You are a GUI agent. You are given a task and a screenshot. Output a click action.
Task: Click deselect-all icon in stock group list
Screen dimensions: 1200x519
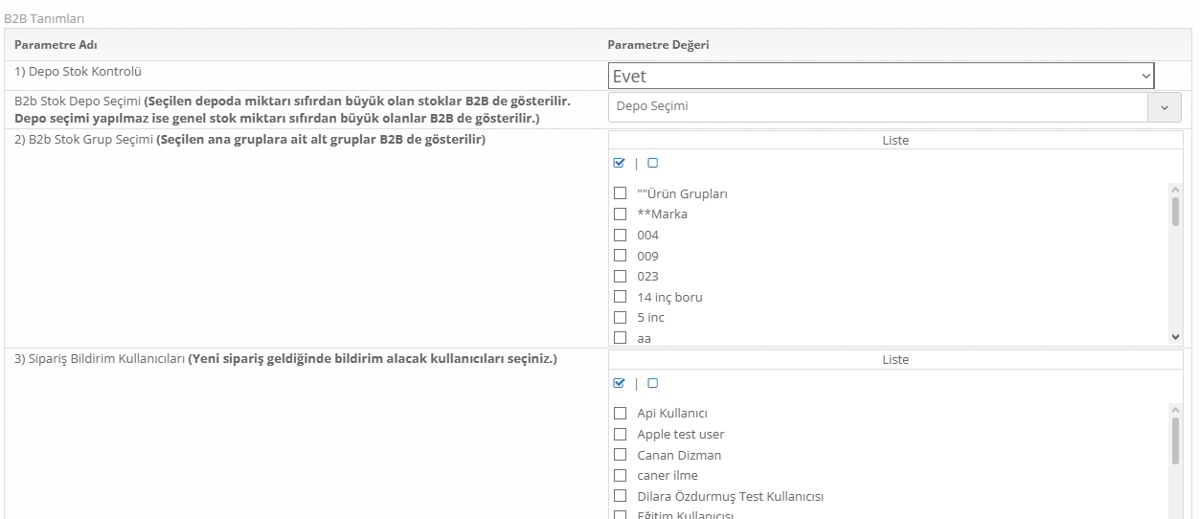653,162
